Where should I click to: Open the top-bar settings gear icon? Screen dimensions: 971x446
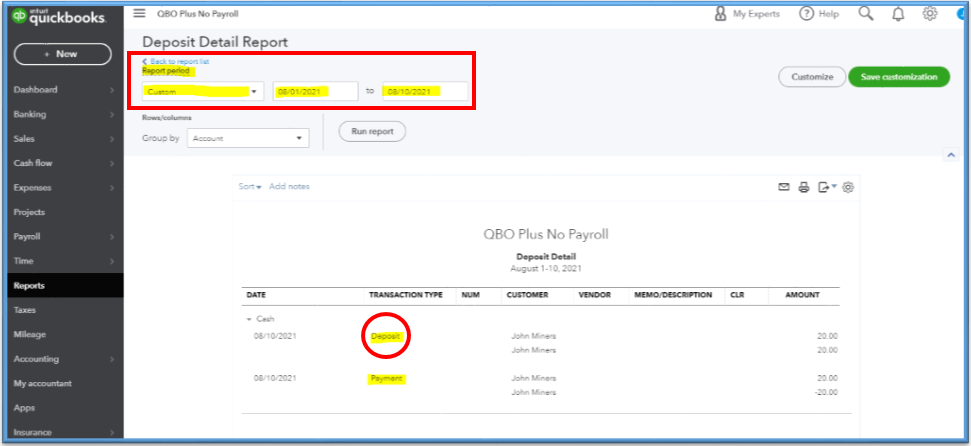[930, 14]
